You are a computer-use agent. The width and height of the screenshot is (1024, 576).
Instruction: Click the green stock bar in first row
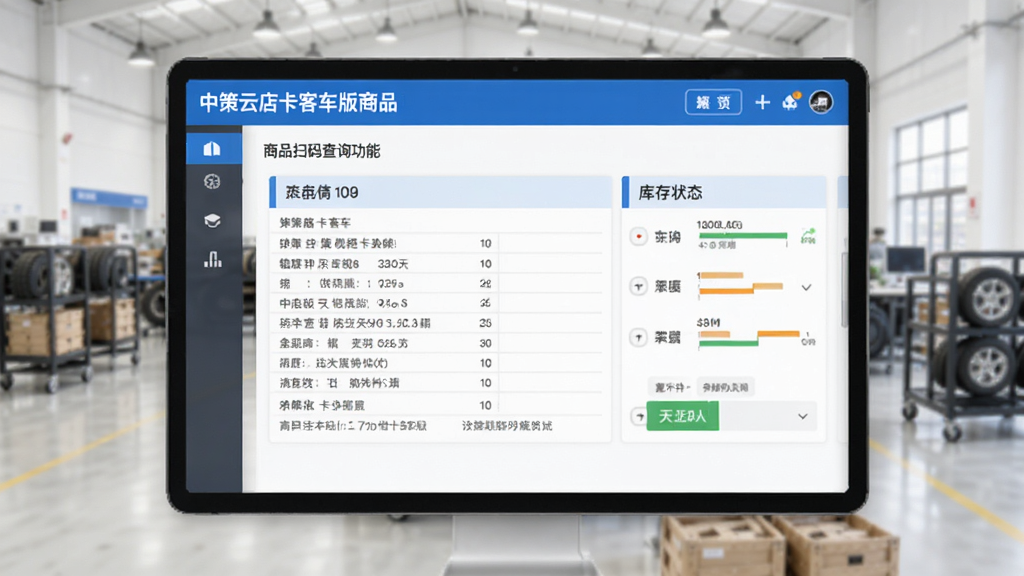pos(743,236)
